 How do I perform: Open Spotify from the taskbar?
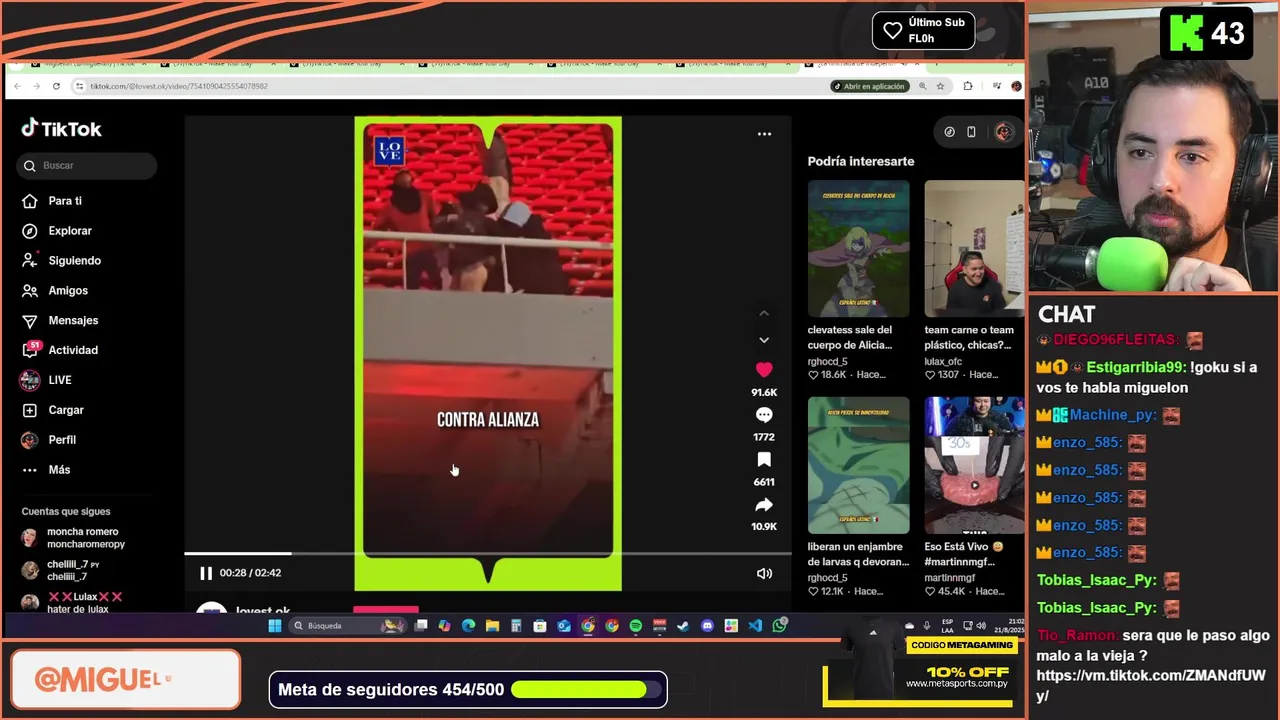tap(636, 626)
